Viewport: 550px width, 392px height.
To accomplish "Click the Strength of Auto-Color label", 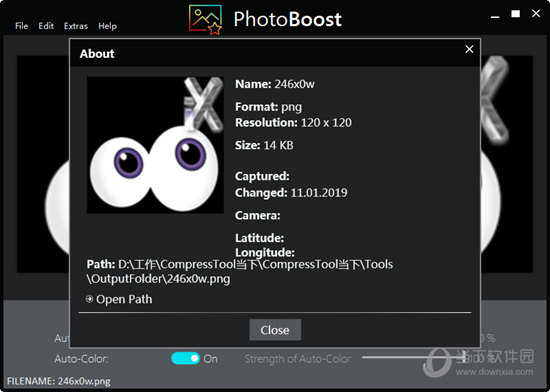I will (298, 359).
